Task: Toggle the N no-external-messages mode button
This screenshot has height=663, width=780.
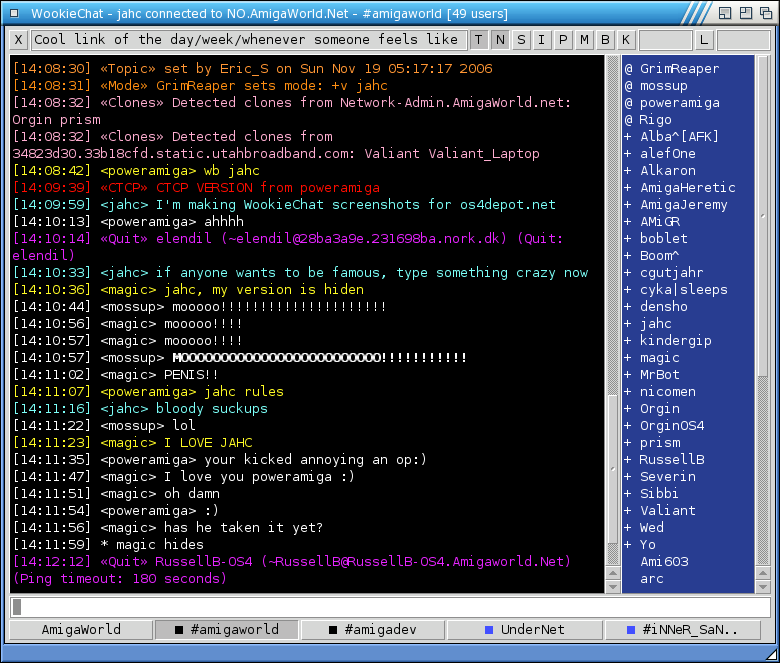Action: tap(499, 40)
